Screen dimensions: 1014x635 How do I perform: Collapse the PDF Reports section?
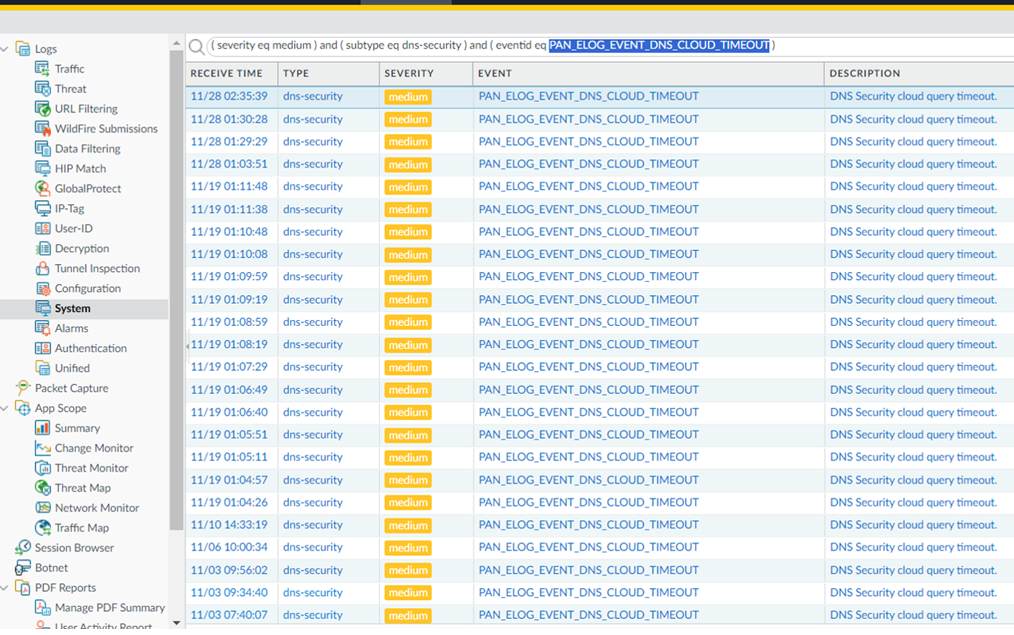click(6, 587)
